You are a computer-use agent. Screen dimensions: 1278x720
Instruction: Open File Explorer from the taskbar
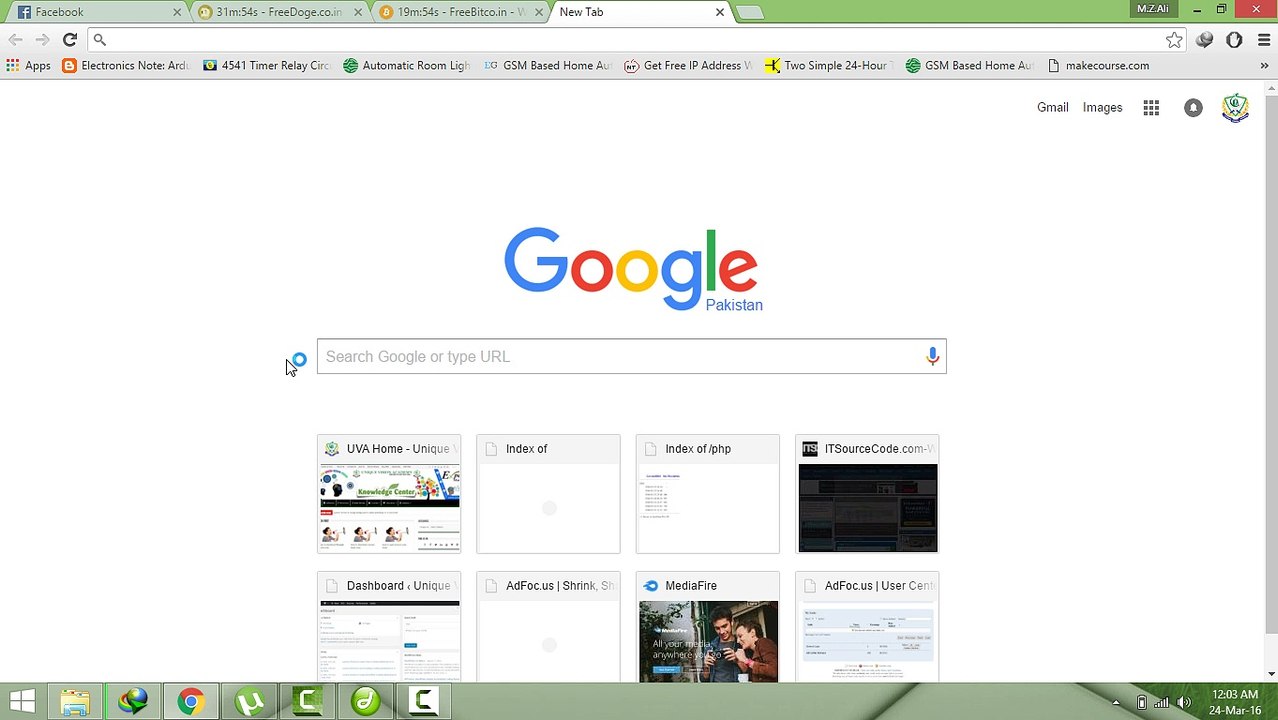[75, 702]
